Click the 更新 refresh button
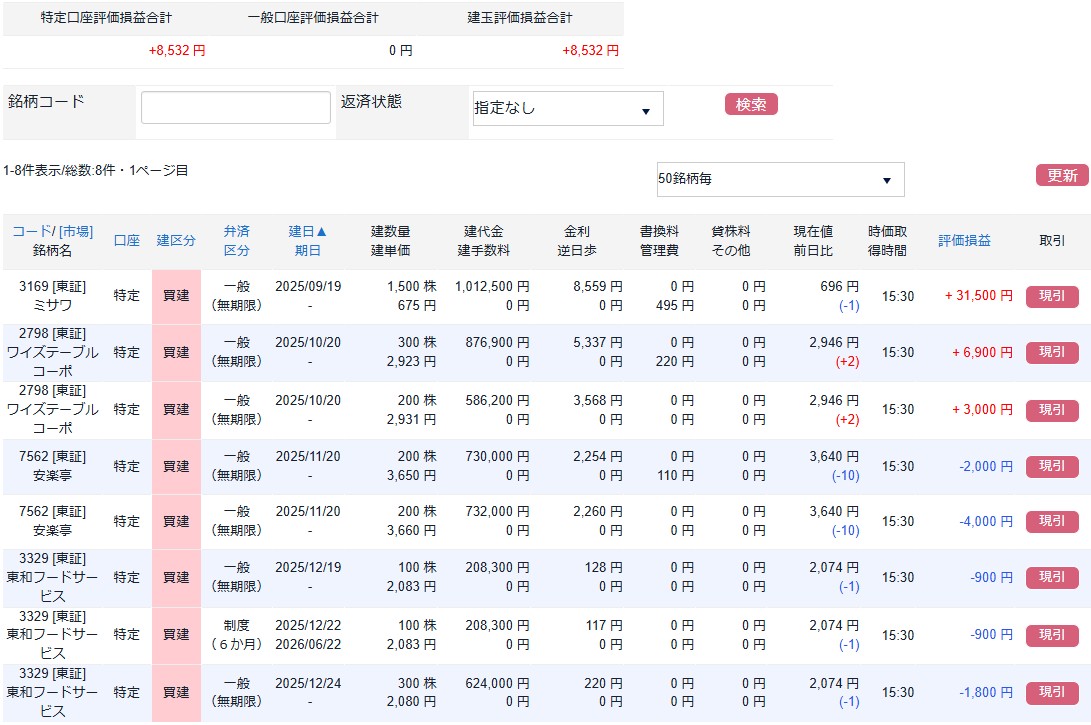The width and height of the screenshot is (1091, 725). 1063,176
